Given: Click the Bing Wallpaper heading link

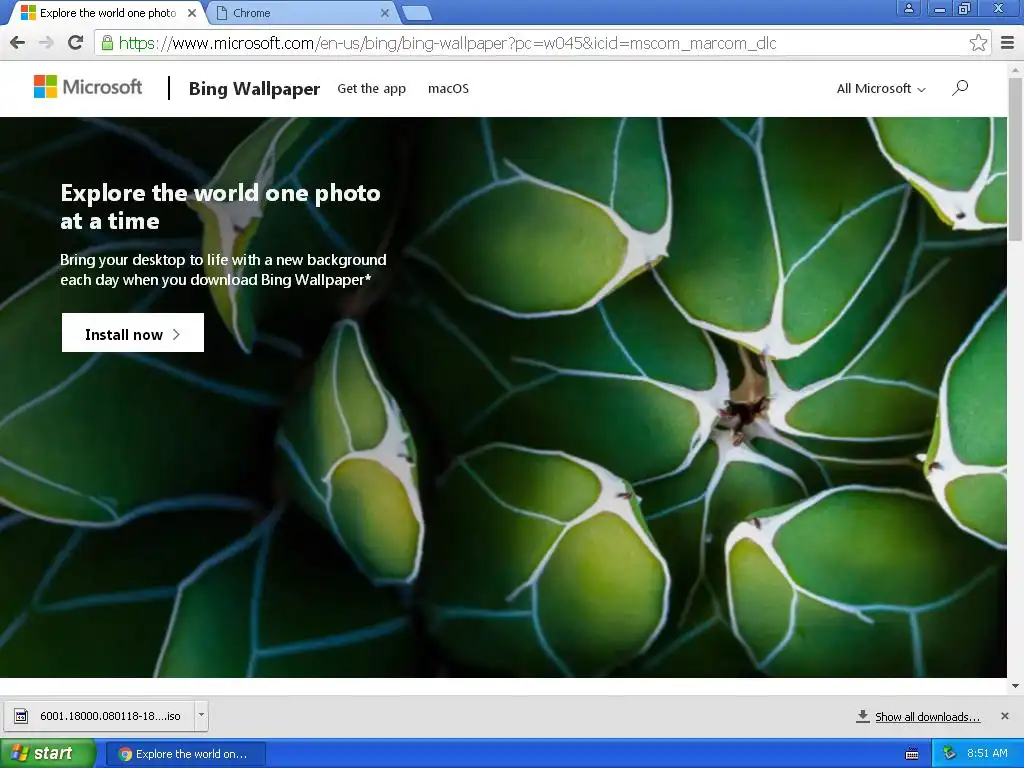Looking at the screenshot, I should [254, 88].
